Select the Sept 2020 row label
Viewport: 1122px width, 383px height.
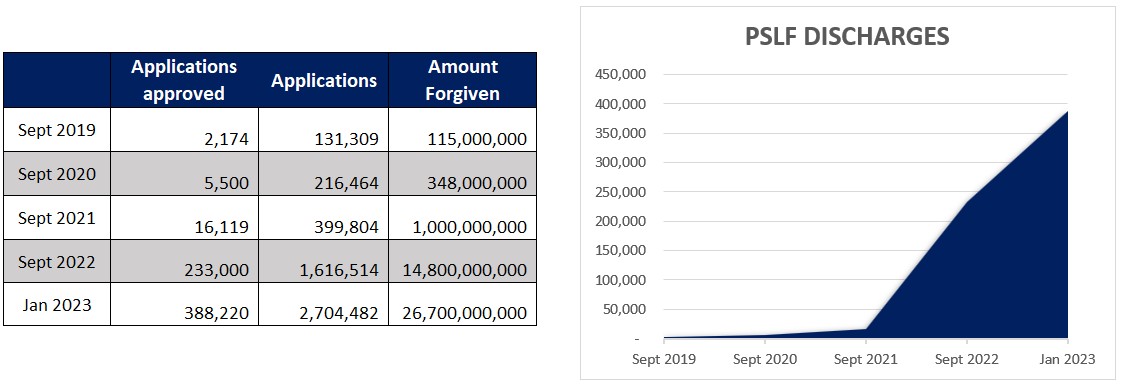[57, 173]
